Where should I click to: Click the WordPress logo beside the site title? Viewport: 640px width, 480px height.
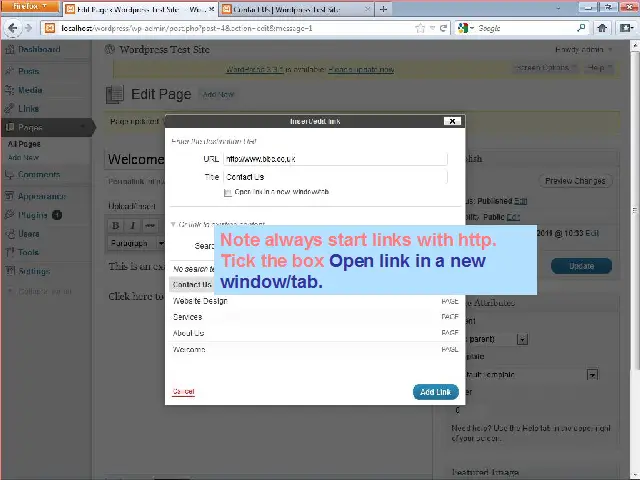pyautogui.click(x=110, y=49)
